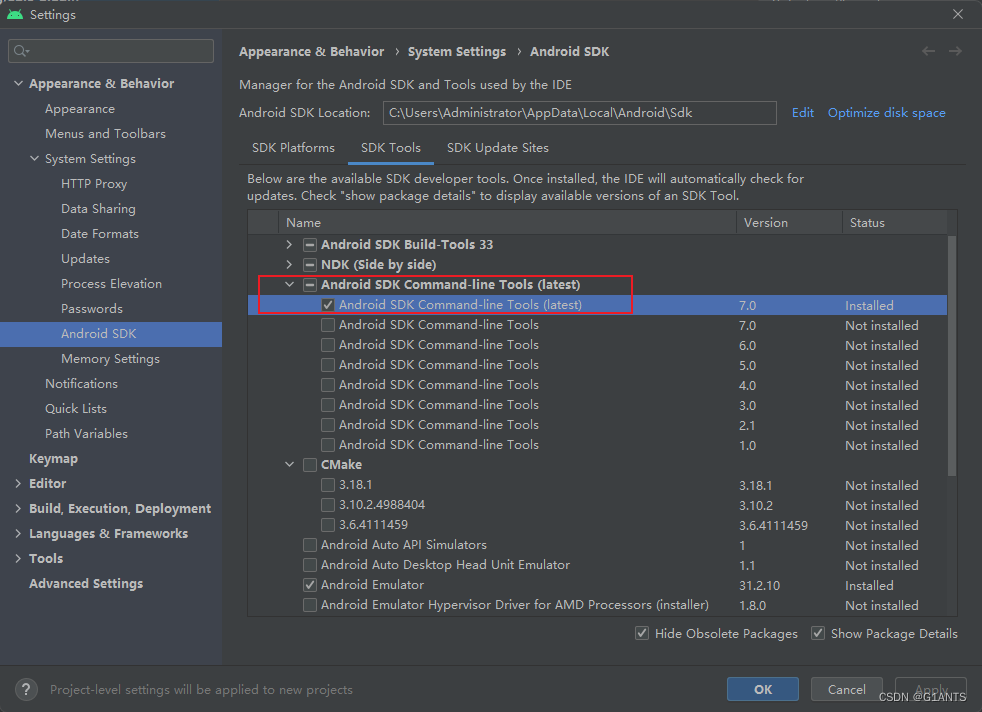
Task: Toggle Show Package Details checkbox
Action: [x=818, y=633]
